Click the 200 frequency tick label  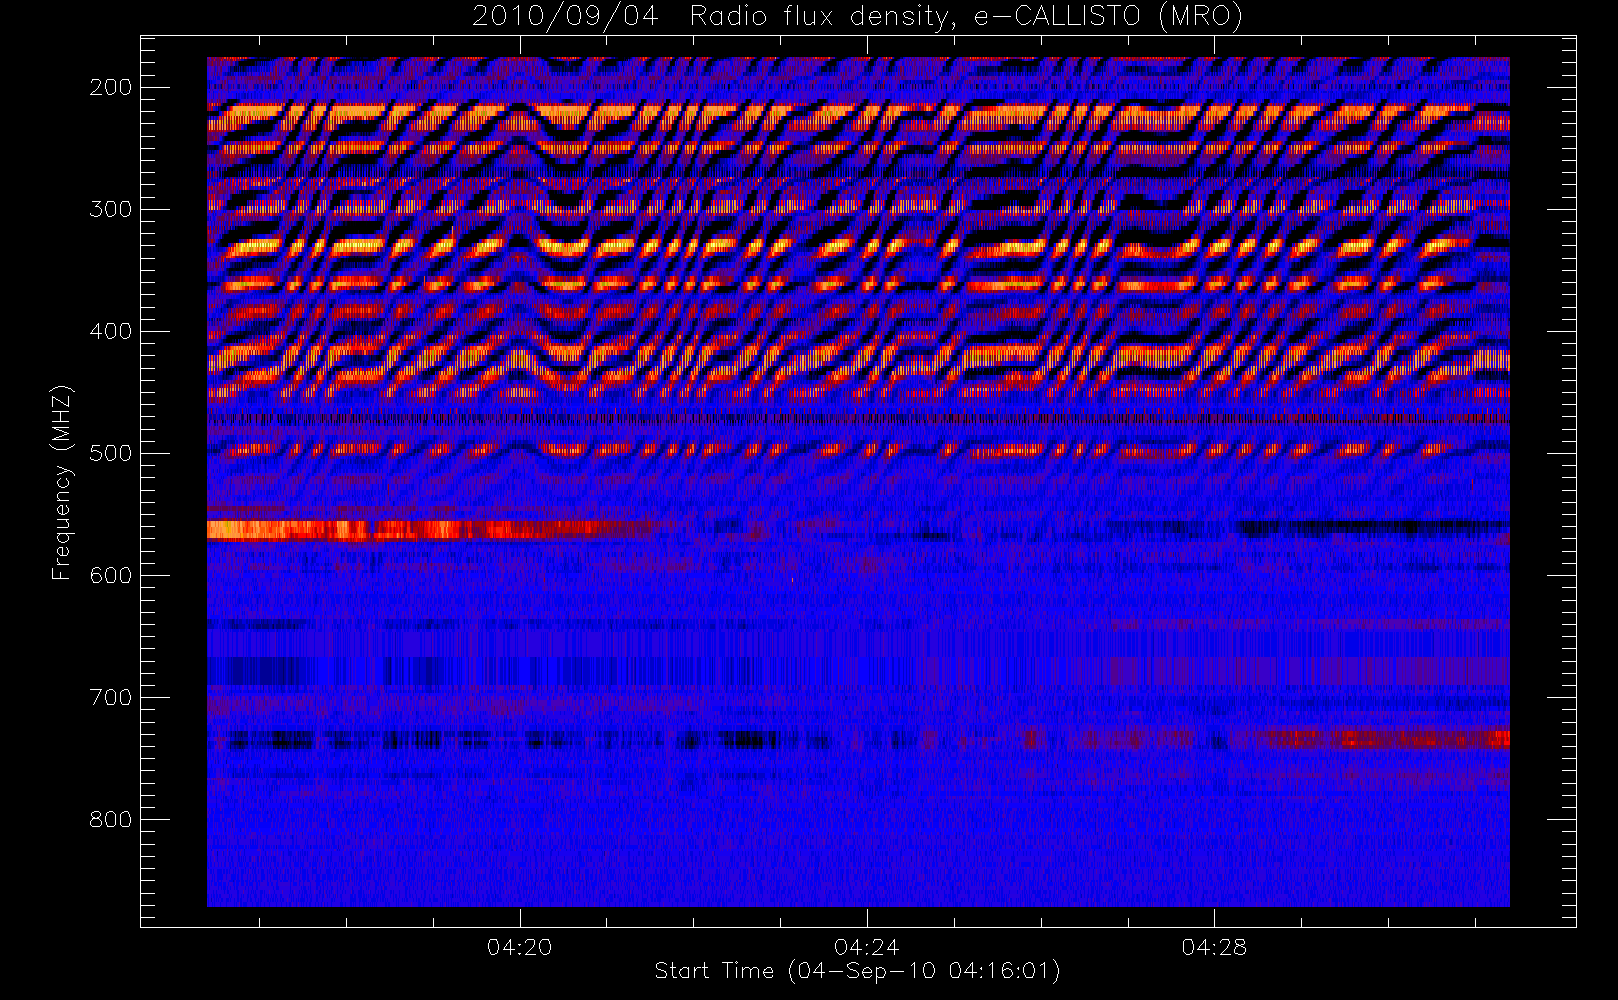pos(111,87)
